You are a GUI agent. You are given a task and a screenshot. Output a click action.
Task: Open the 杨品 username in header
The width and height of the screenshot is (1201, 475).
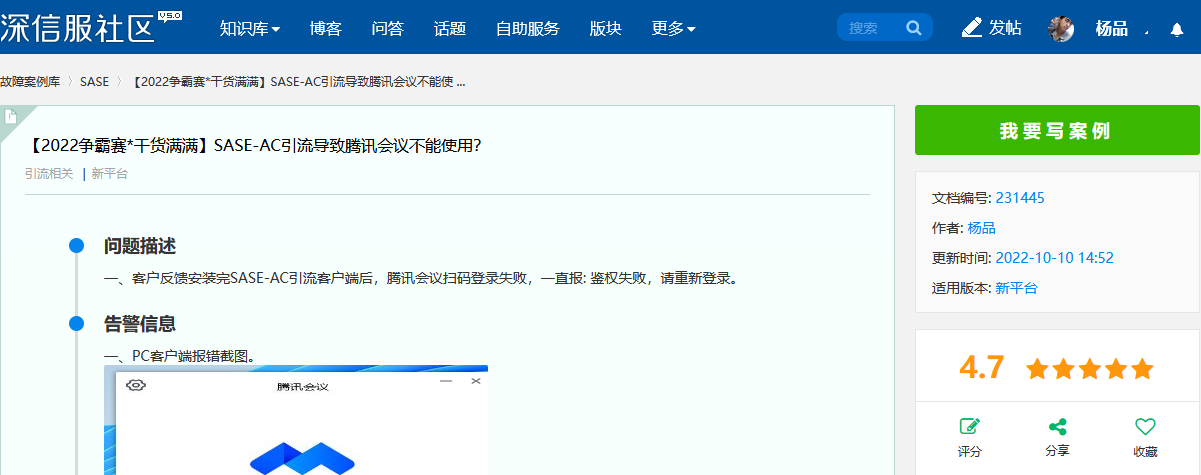(x=1112, y=28)
